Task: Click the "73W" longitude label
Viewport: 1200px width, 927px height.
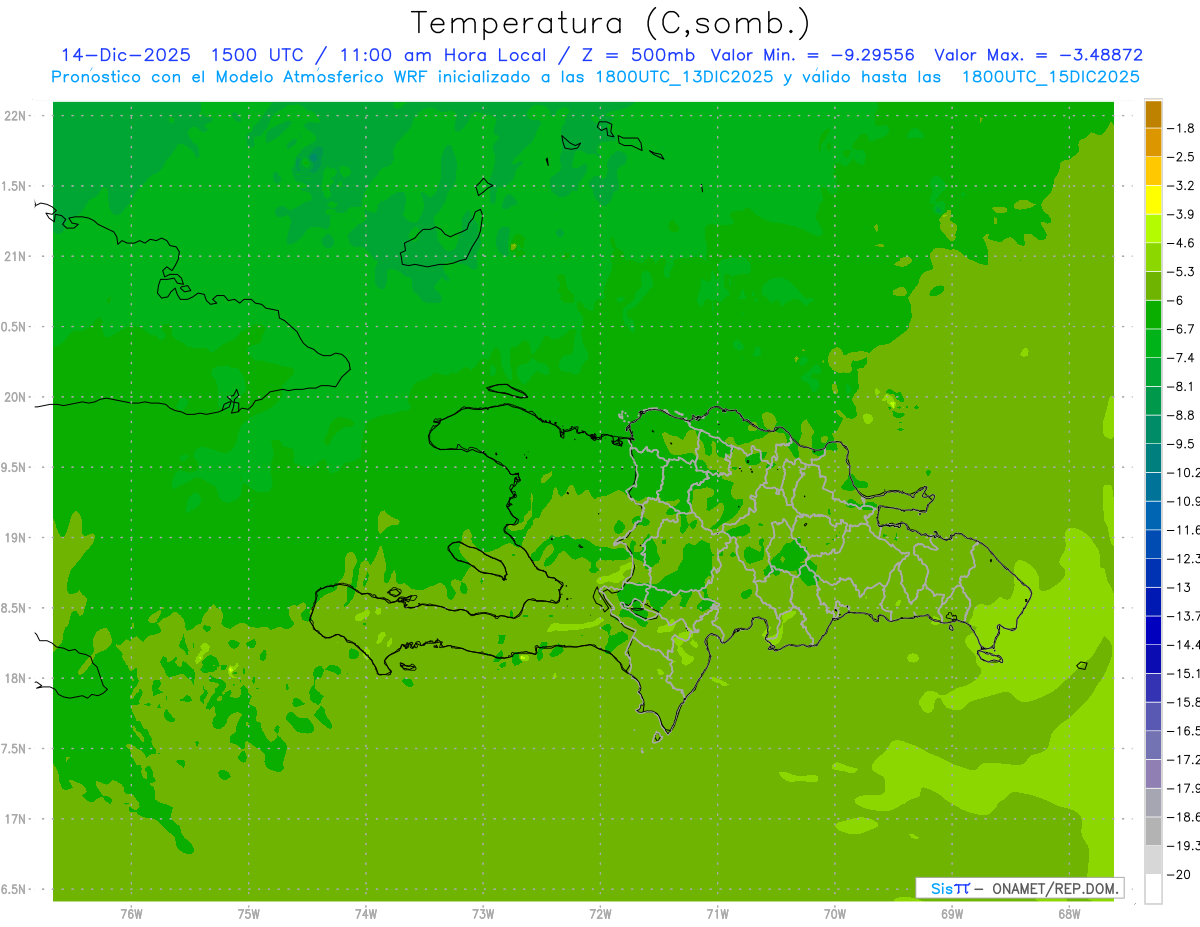Action: click(x=483, y=914)
